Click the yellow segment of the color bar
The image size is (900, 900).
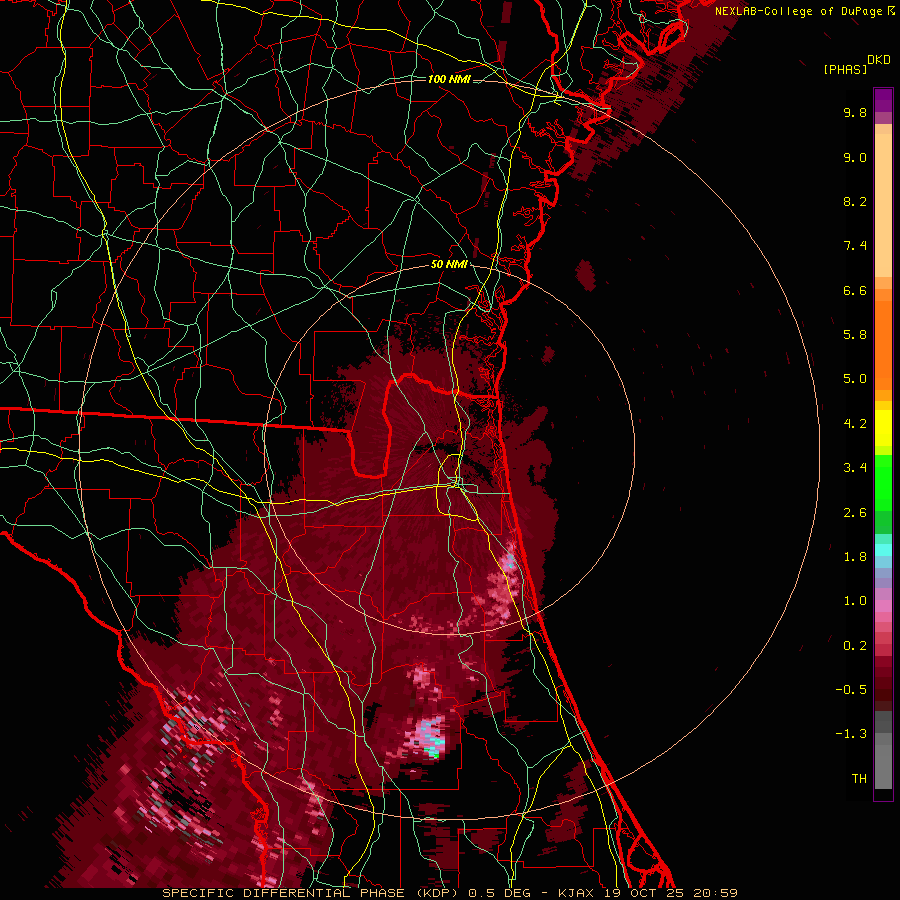883,428
